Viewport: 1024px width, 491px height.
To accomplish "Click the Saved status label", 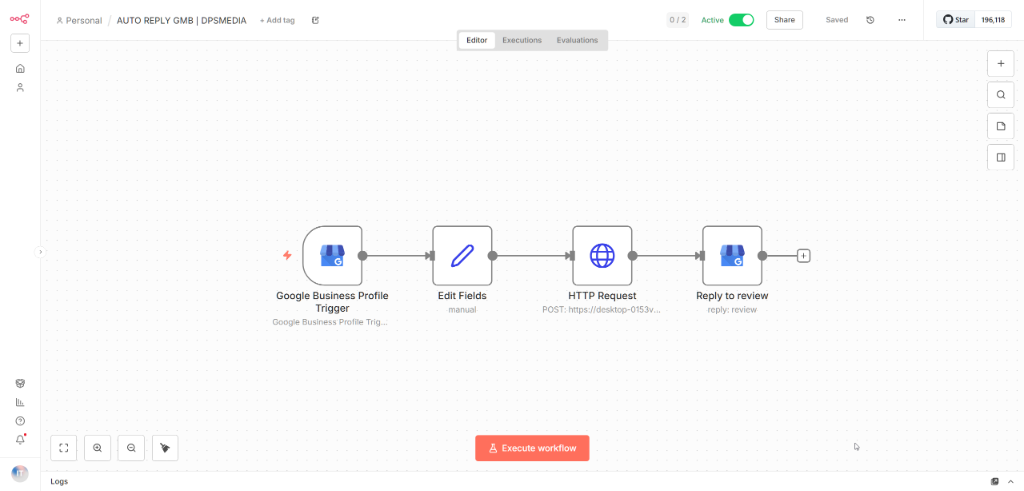I will [837, 20].
